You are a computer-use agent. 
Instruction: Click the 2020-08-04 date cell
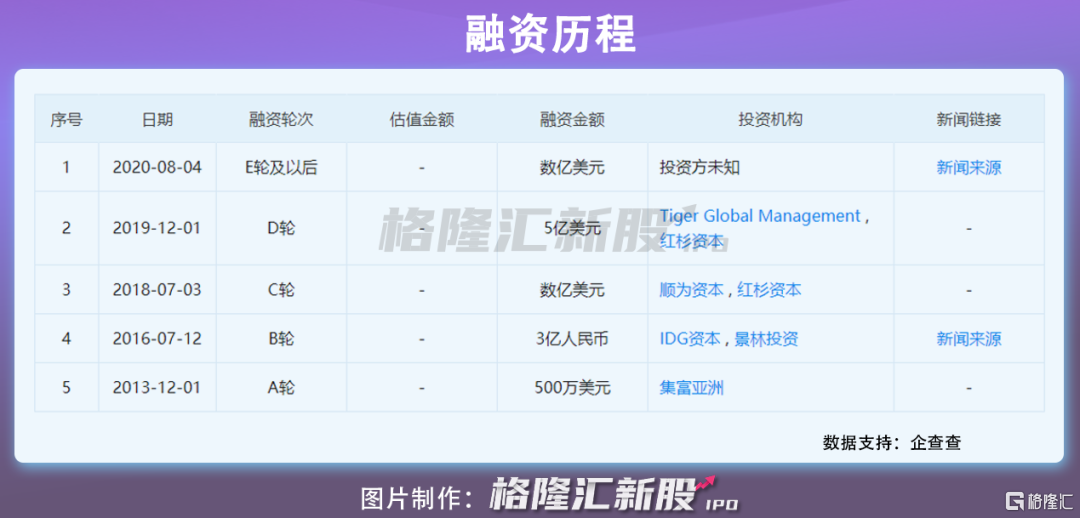coord(157,167)
